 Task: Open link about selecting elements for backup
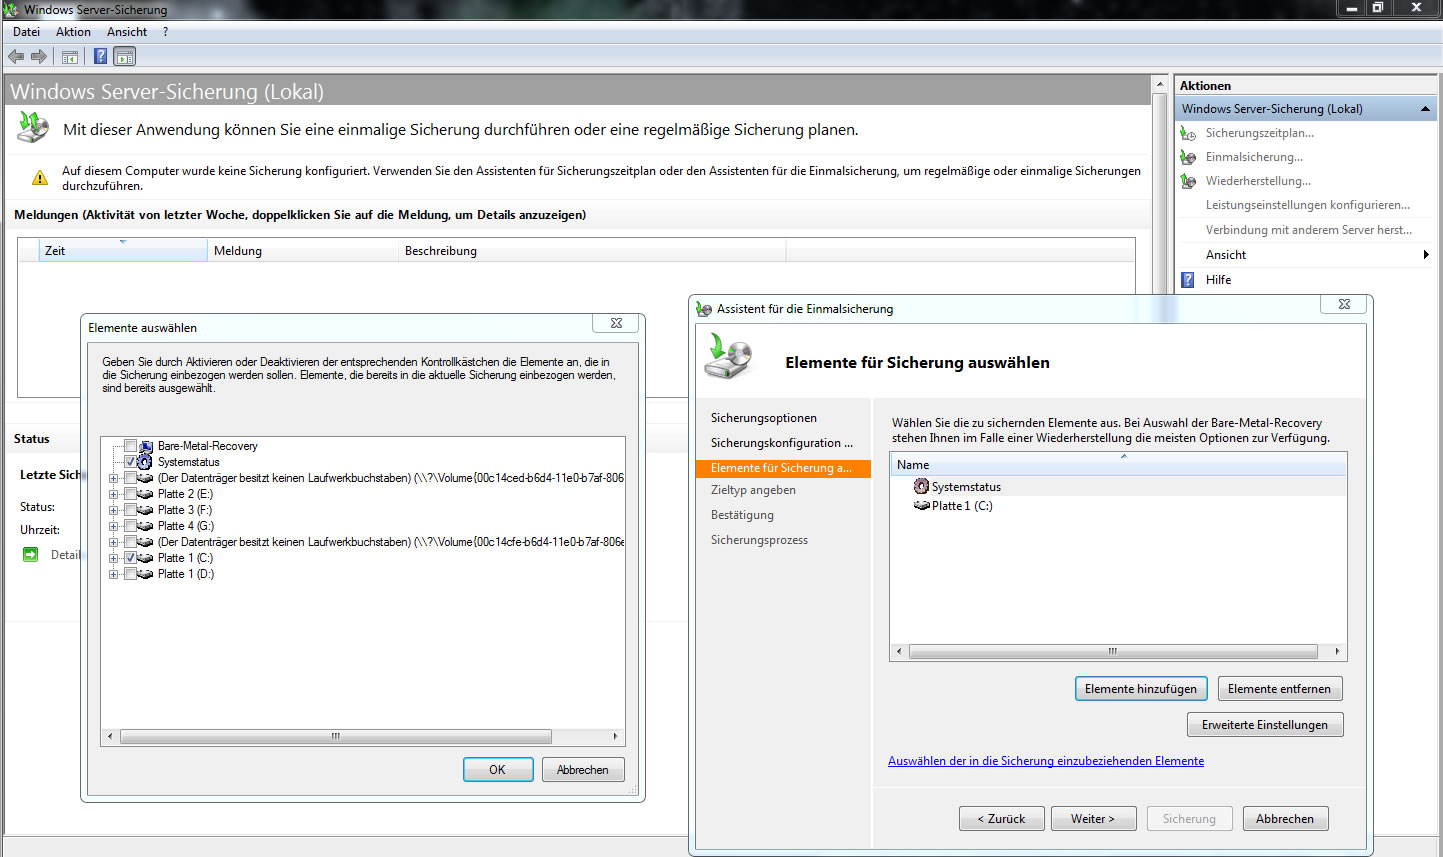1045,761
